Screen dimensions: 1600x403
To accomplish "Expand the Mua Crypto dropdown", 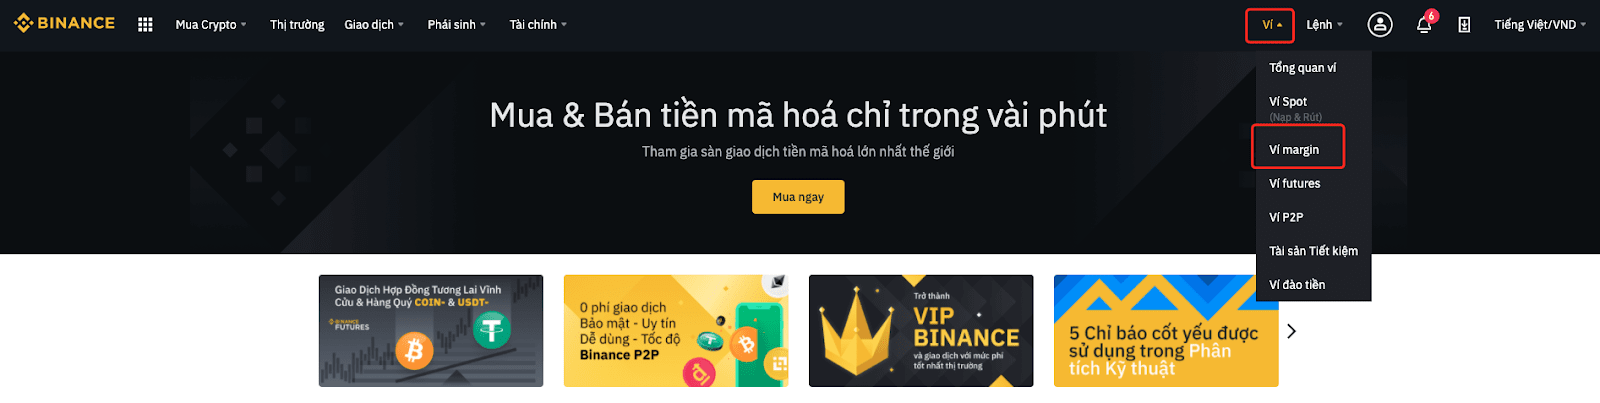I will pyautogui.click(x=211, y=25).
